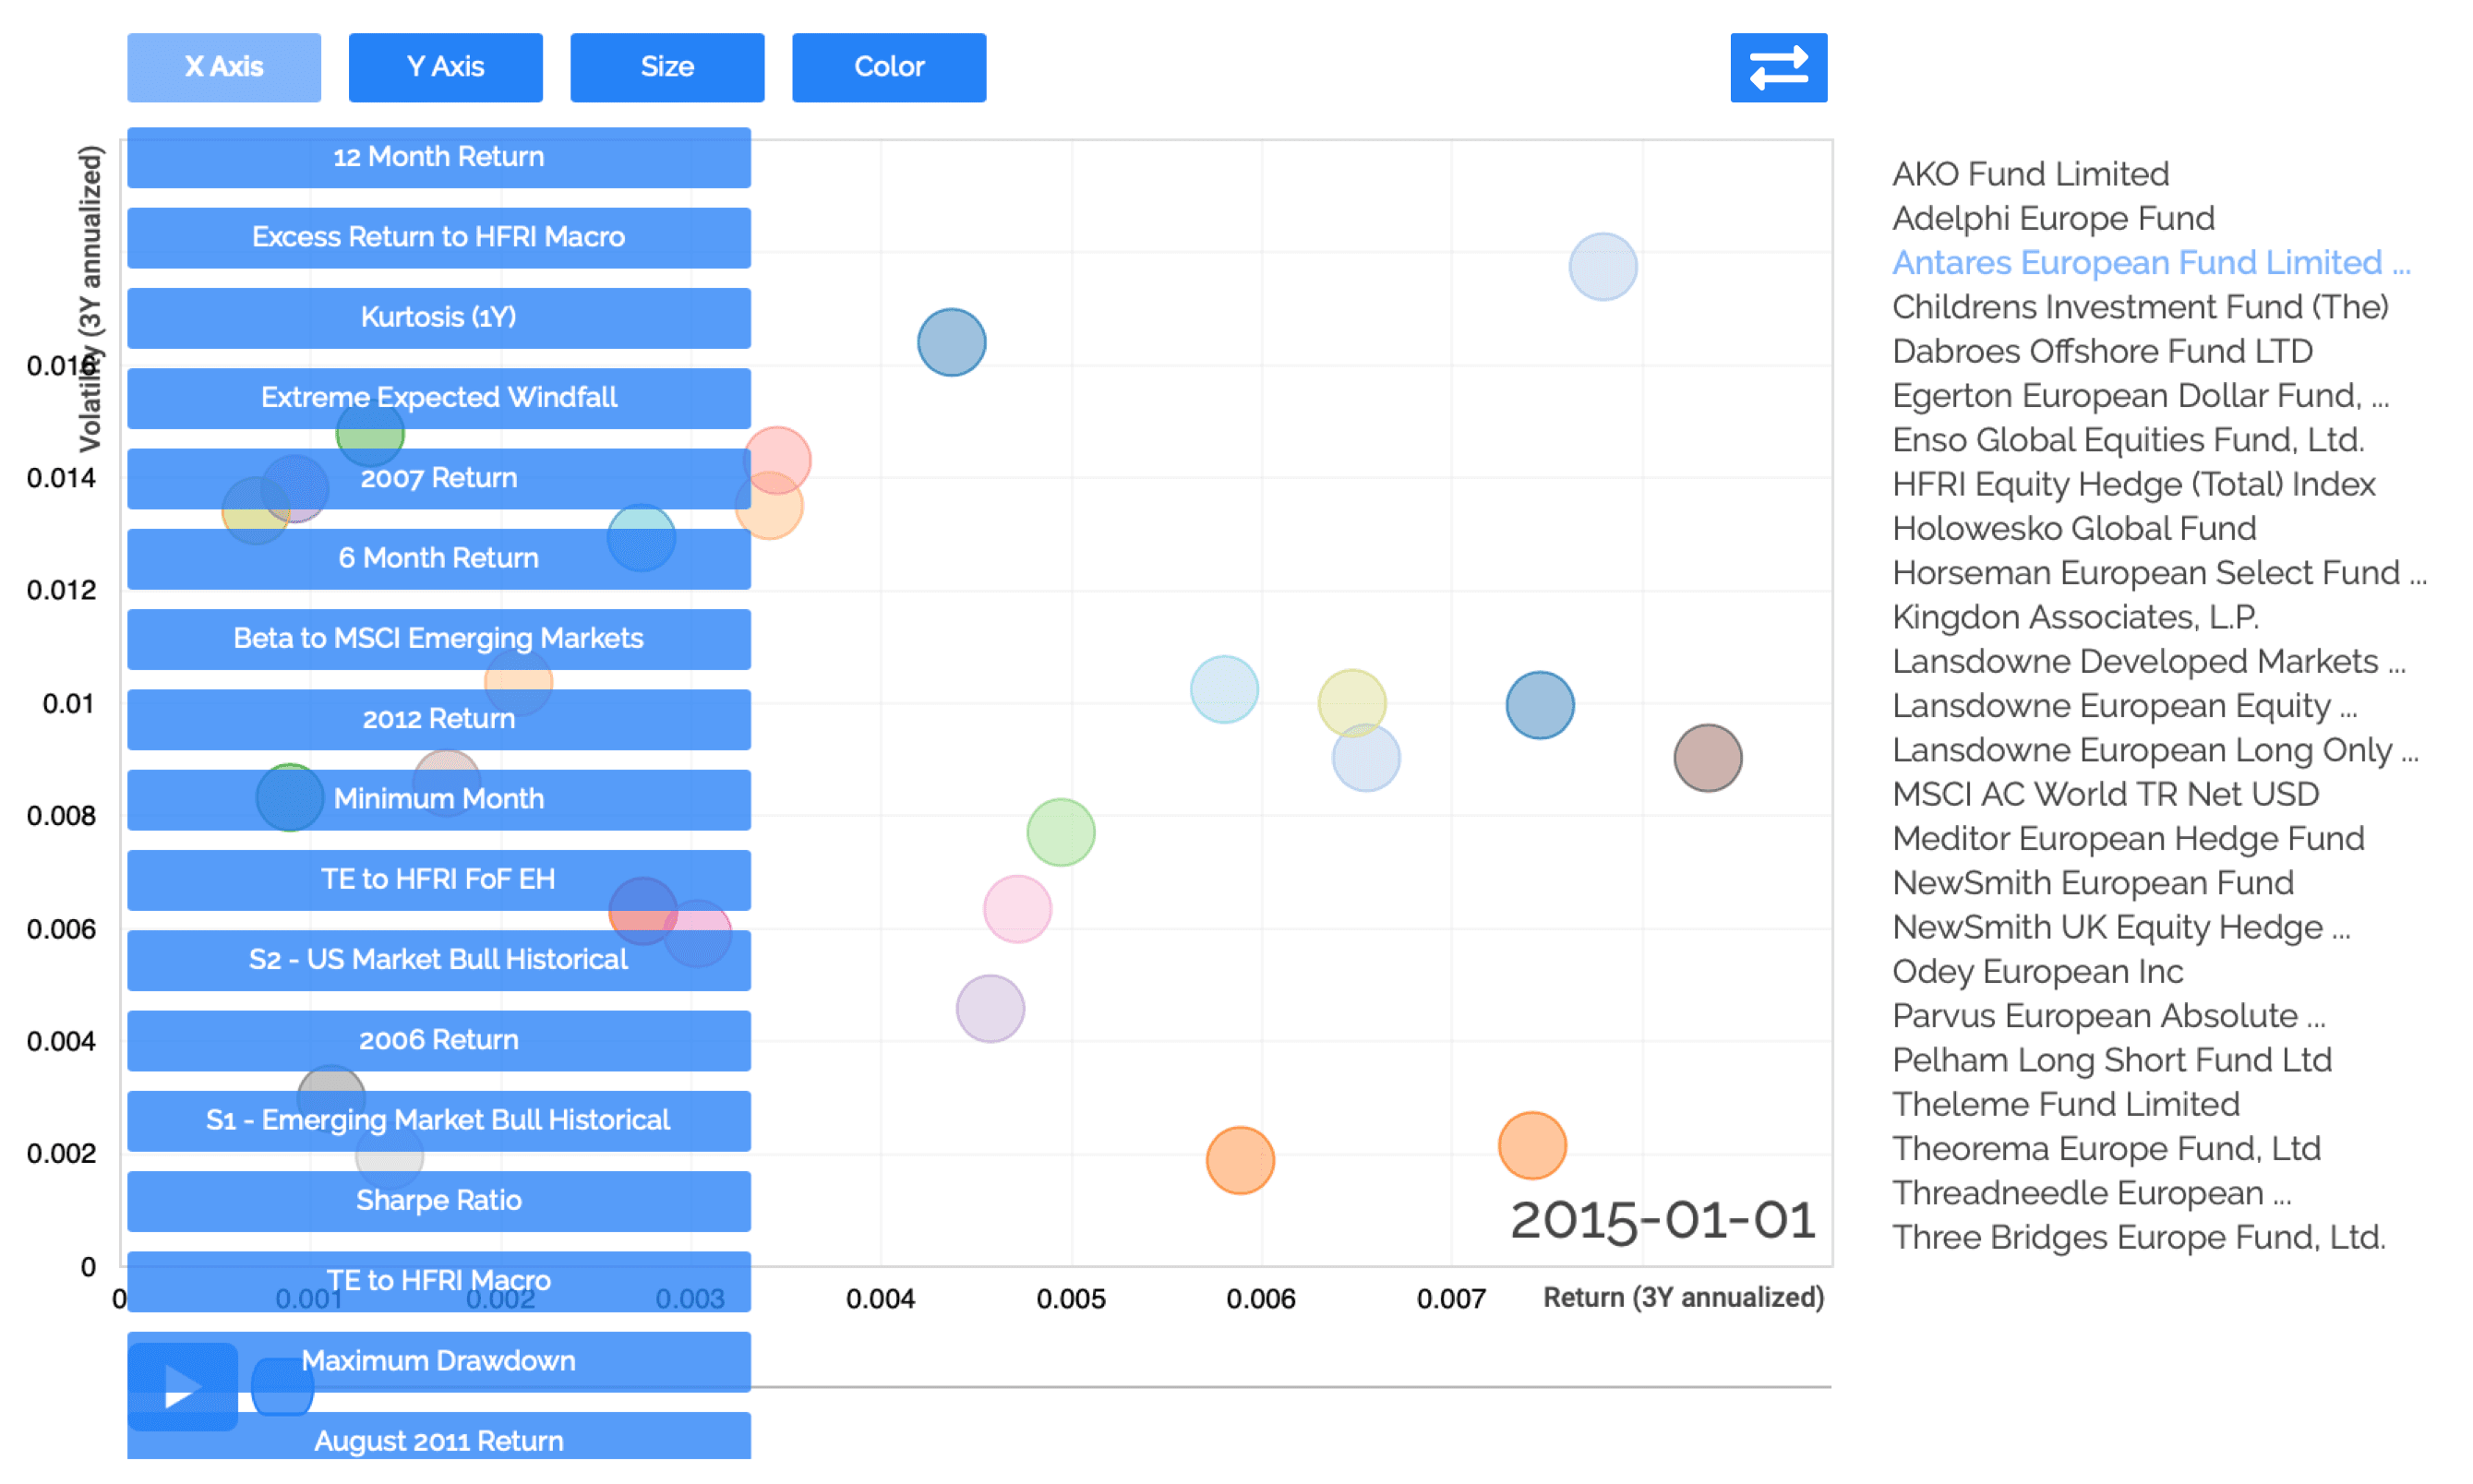
Task: Select Childrens Investment Fund (The)
Action: click(2140, 307)
